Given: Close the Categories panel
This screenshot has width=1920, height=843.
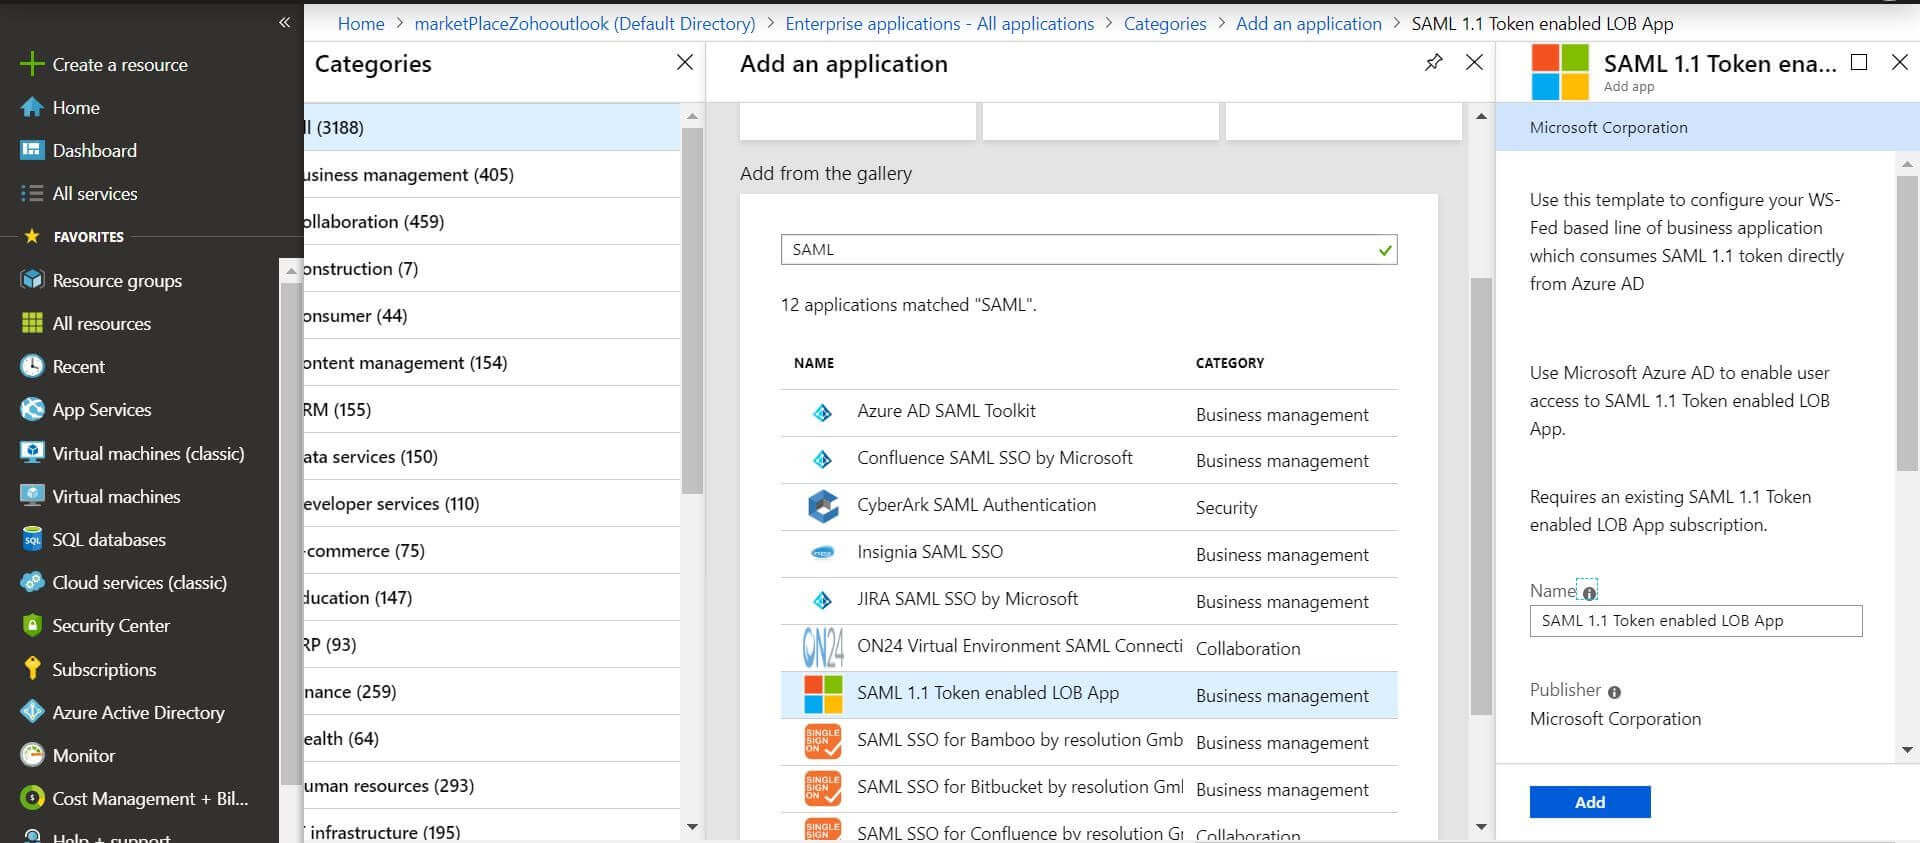Looking at the screenshot, I should click(x=685, y=63).
